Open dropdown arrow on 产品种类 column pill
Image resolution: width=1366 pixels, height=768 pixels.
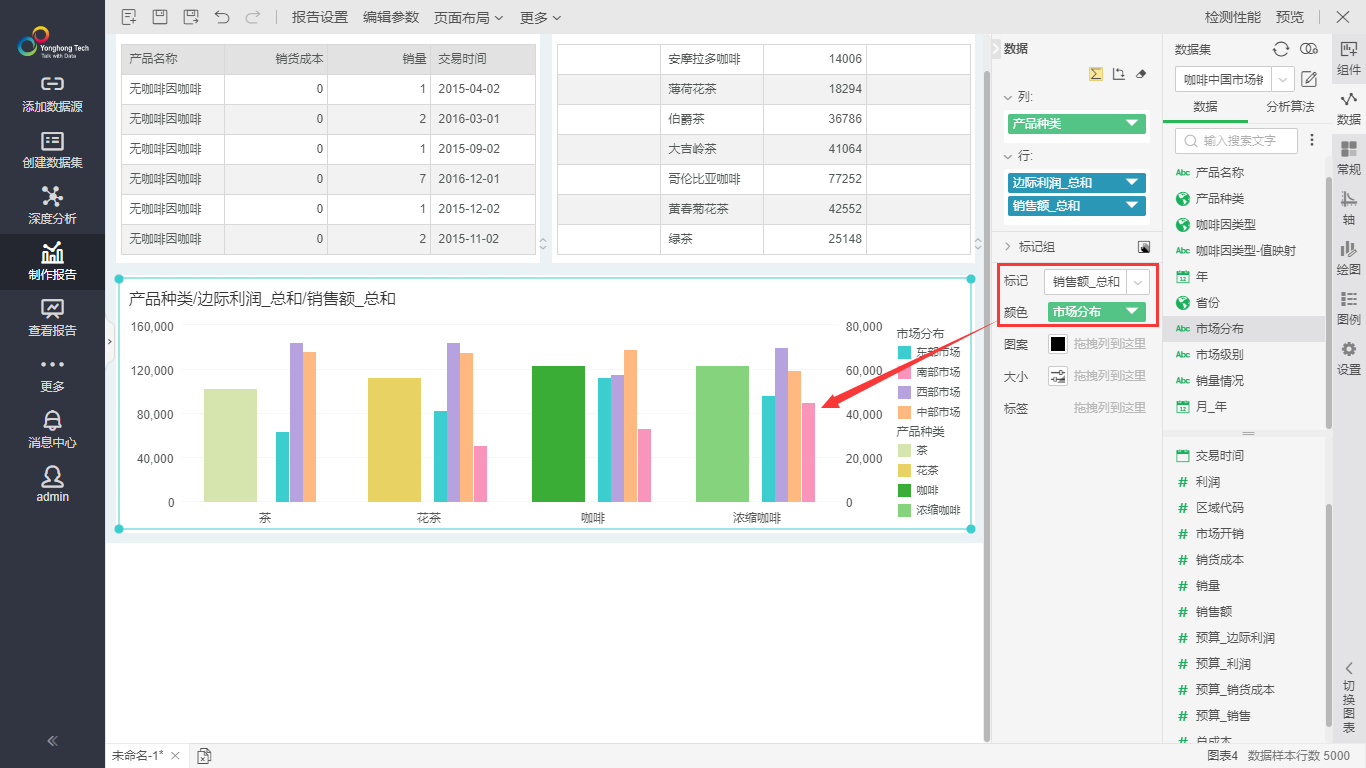pyautogui.click(x=1132, y=124)
